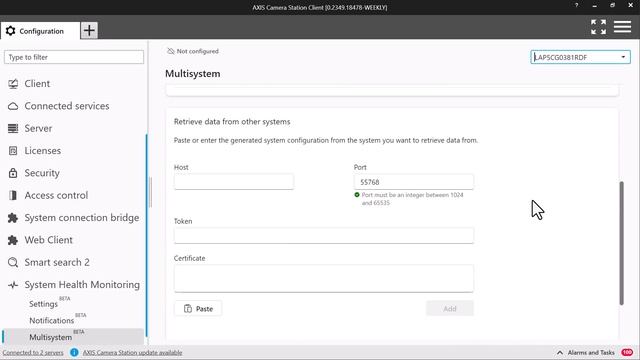Click the Security padlock icon

pyautogui.click(x=13, y=173)
